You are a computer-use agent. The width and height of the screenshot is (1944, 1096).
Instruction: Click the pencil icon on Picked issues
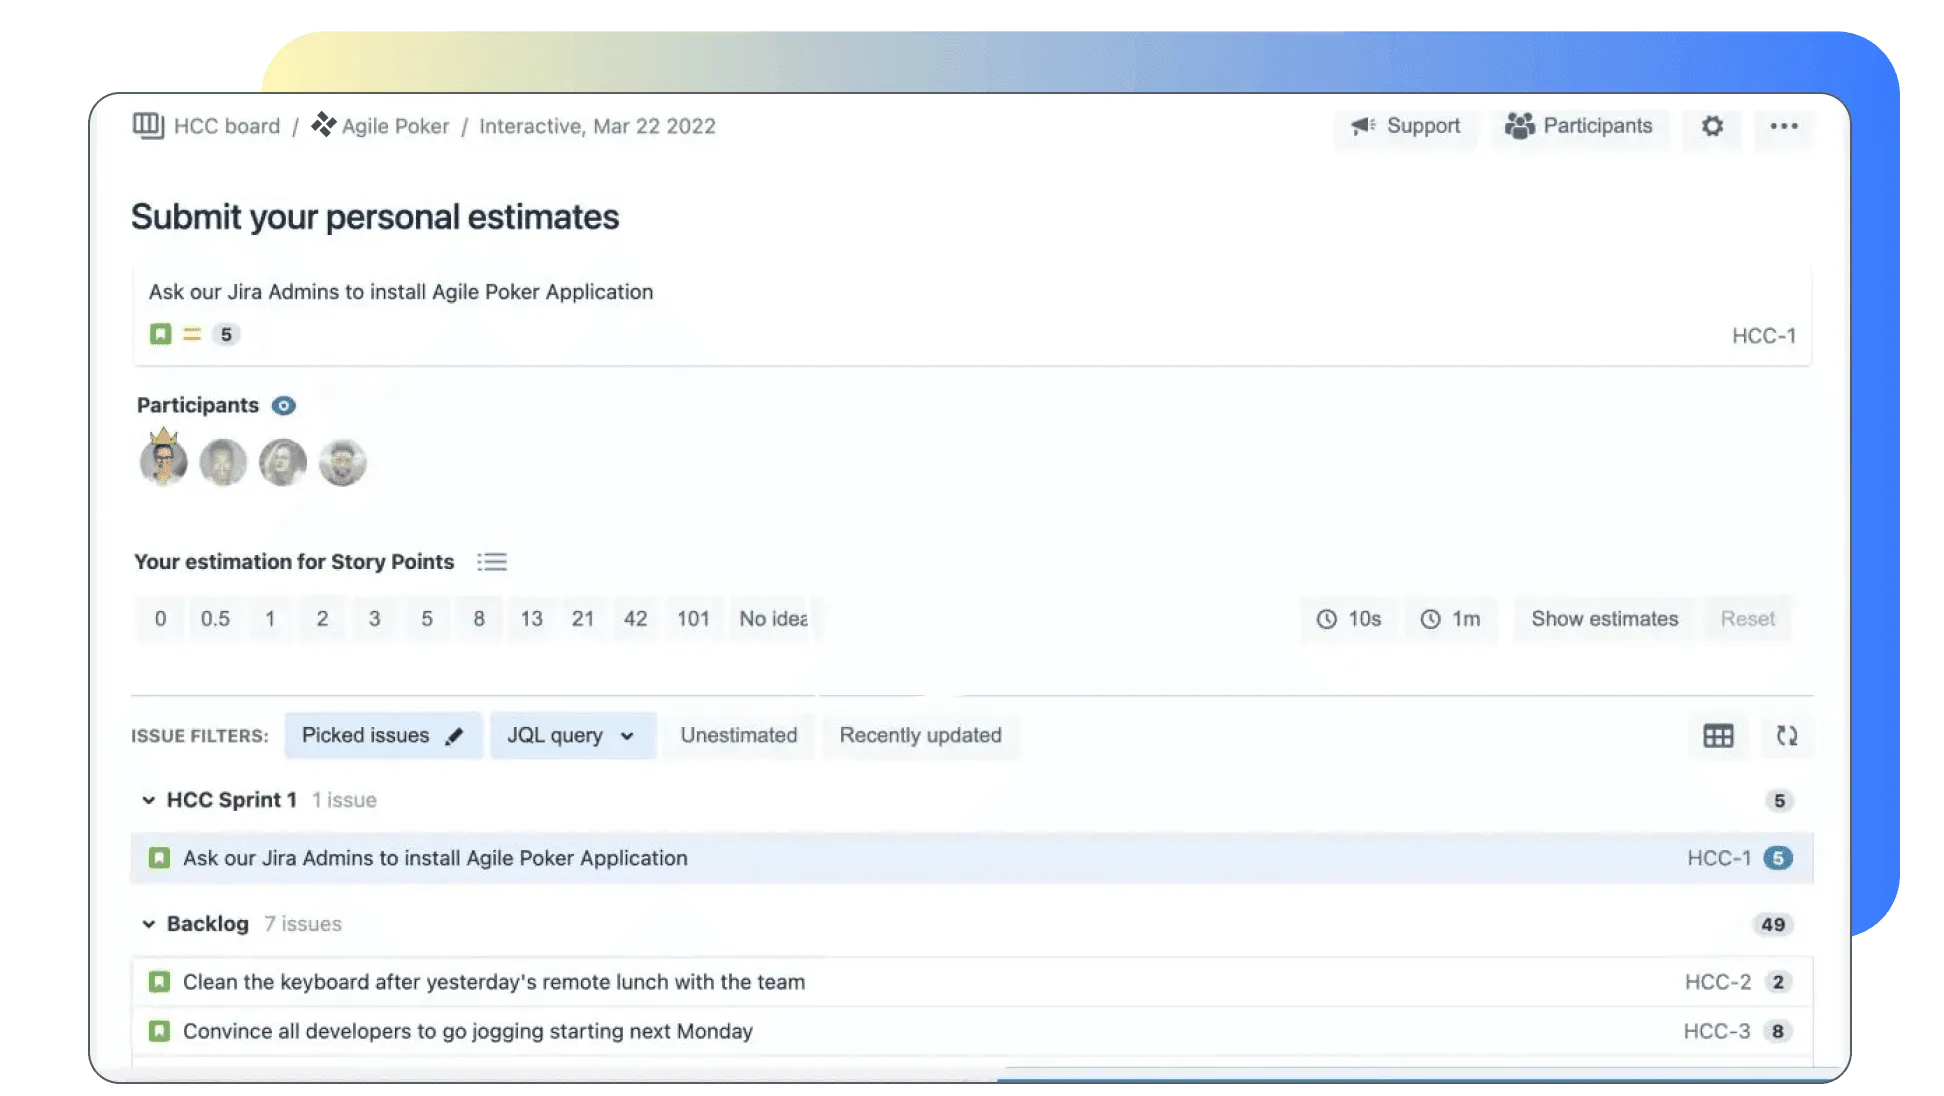454,736
